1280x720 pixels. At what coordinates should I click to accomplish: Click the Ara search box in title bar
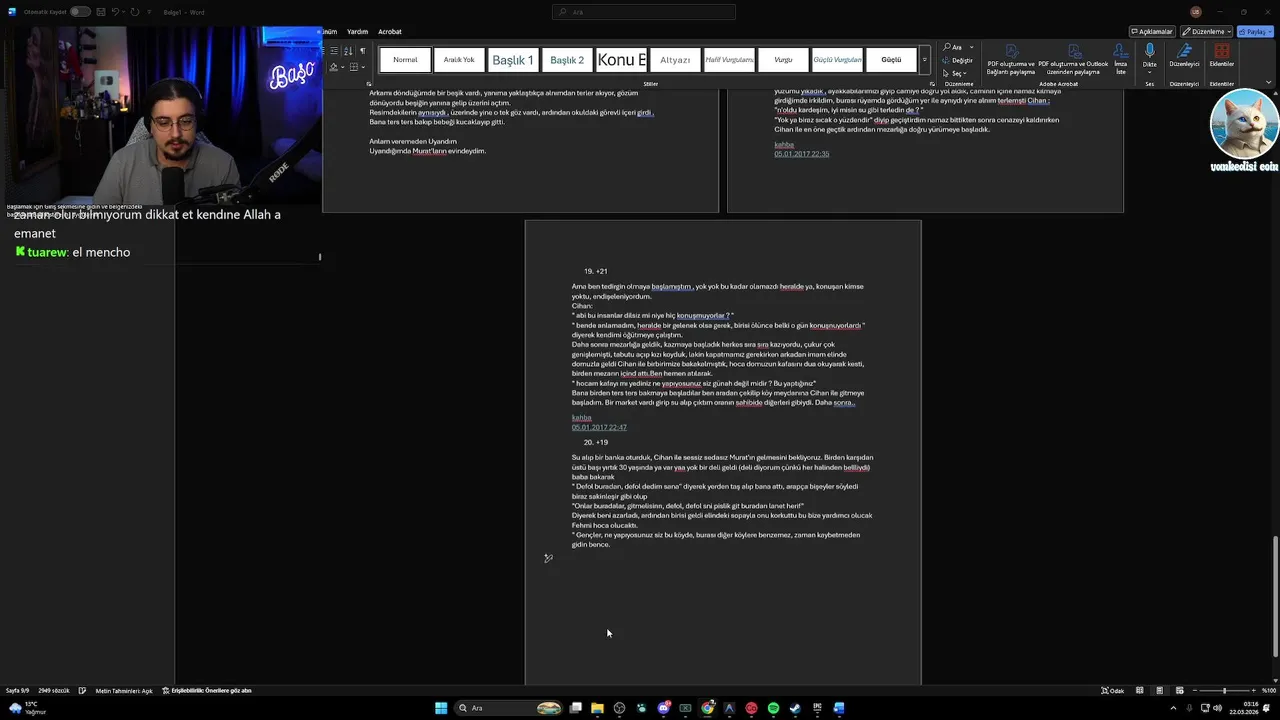(643, 12)
